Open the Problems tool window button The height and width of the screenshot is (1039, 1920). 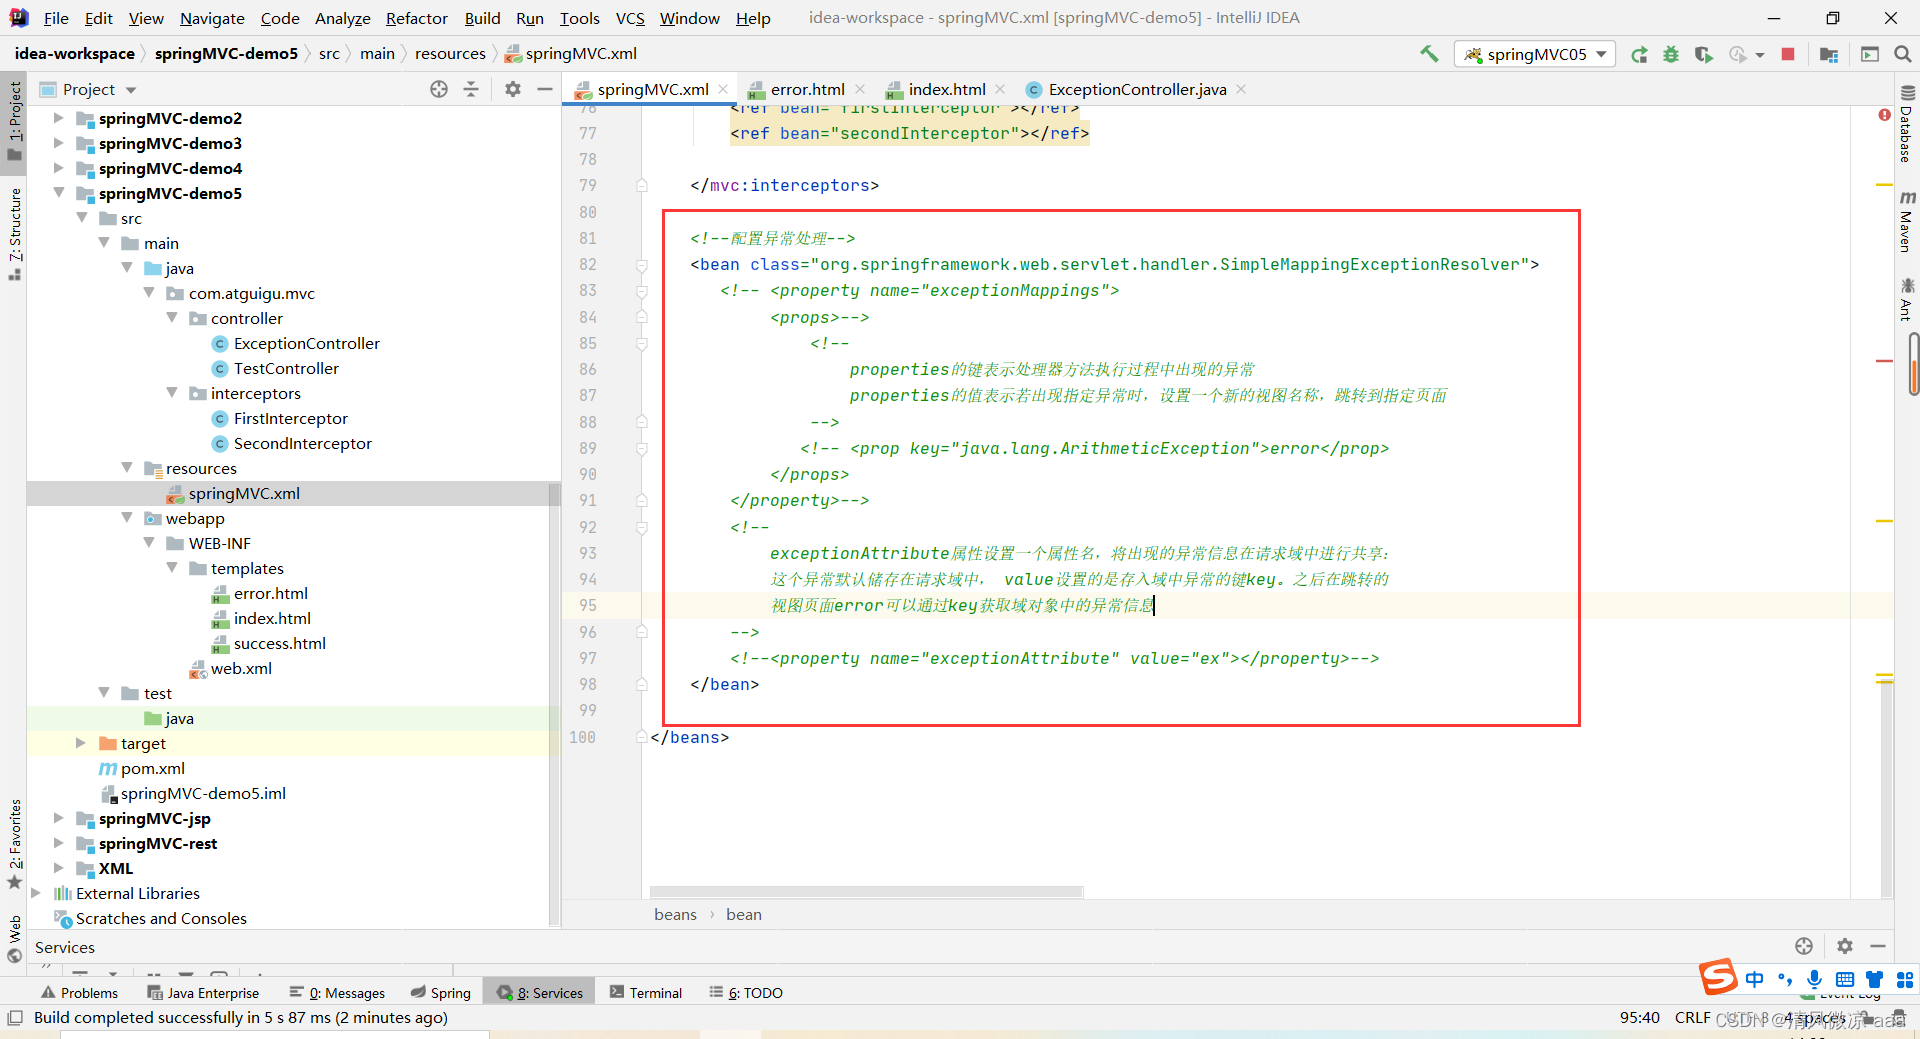pyautogui.click(x=79, y=993)
